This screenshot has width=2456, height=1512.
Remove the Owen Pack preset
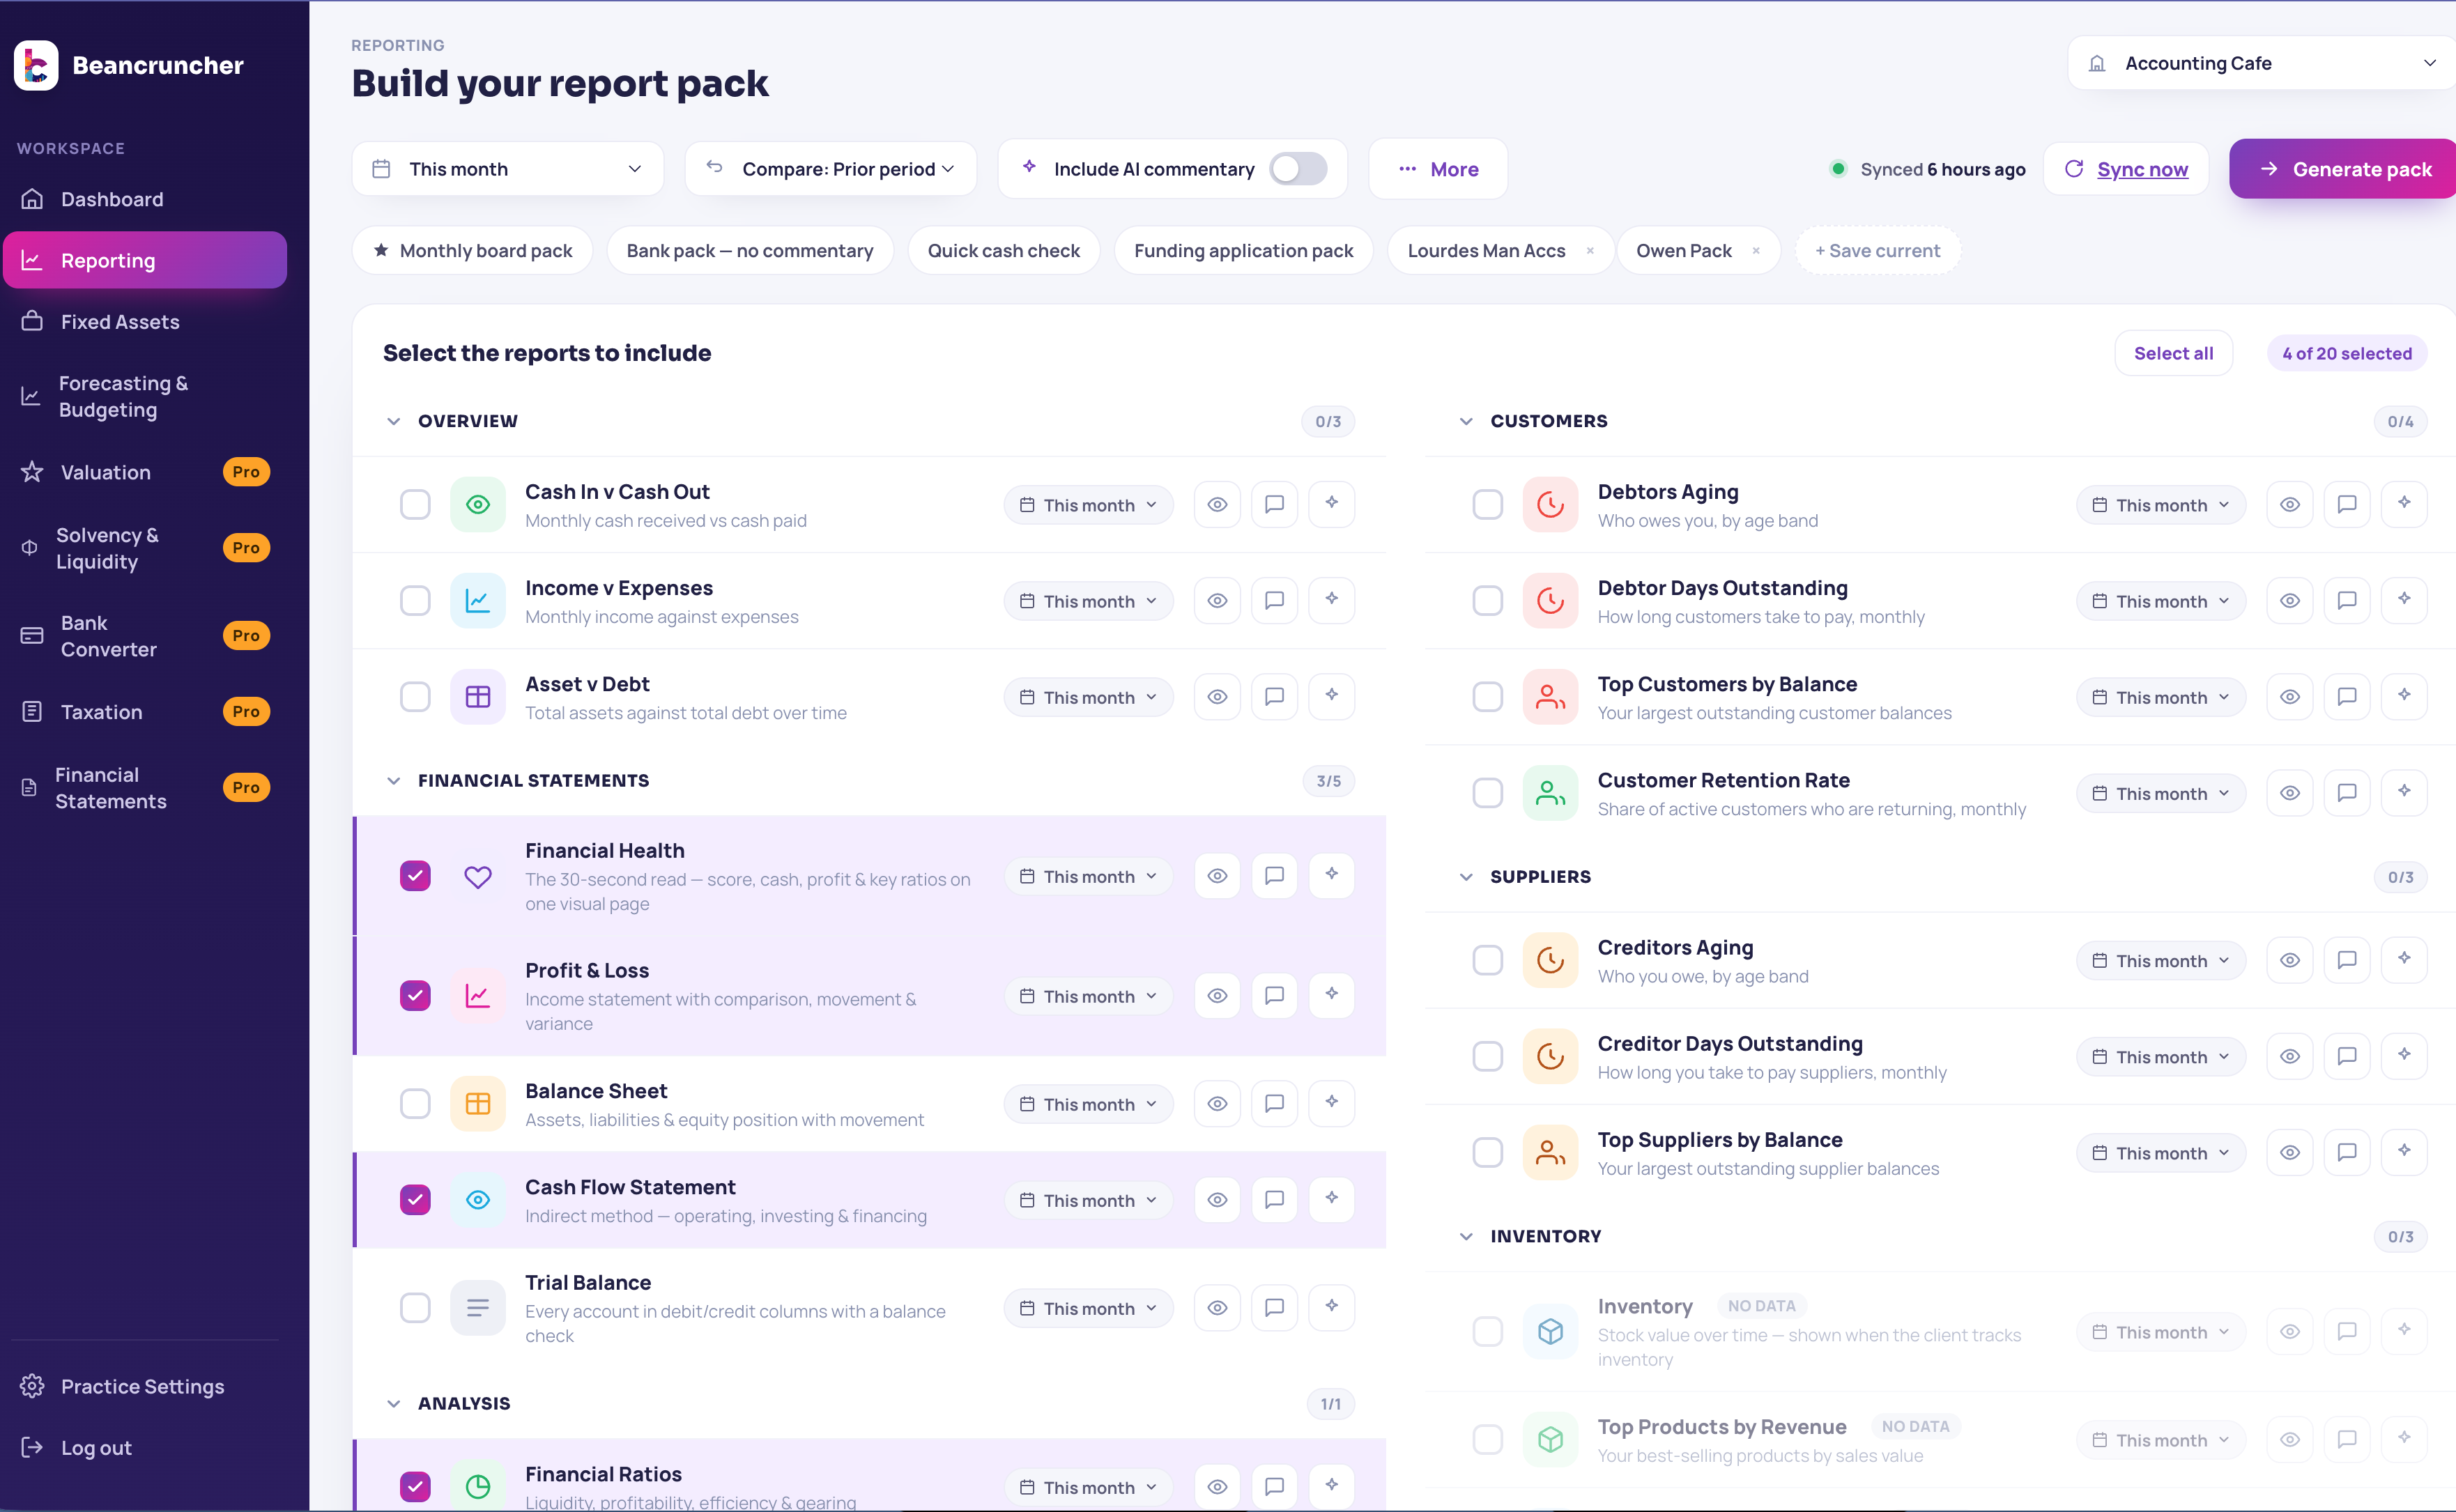click(1756, 251)
